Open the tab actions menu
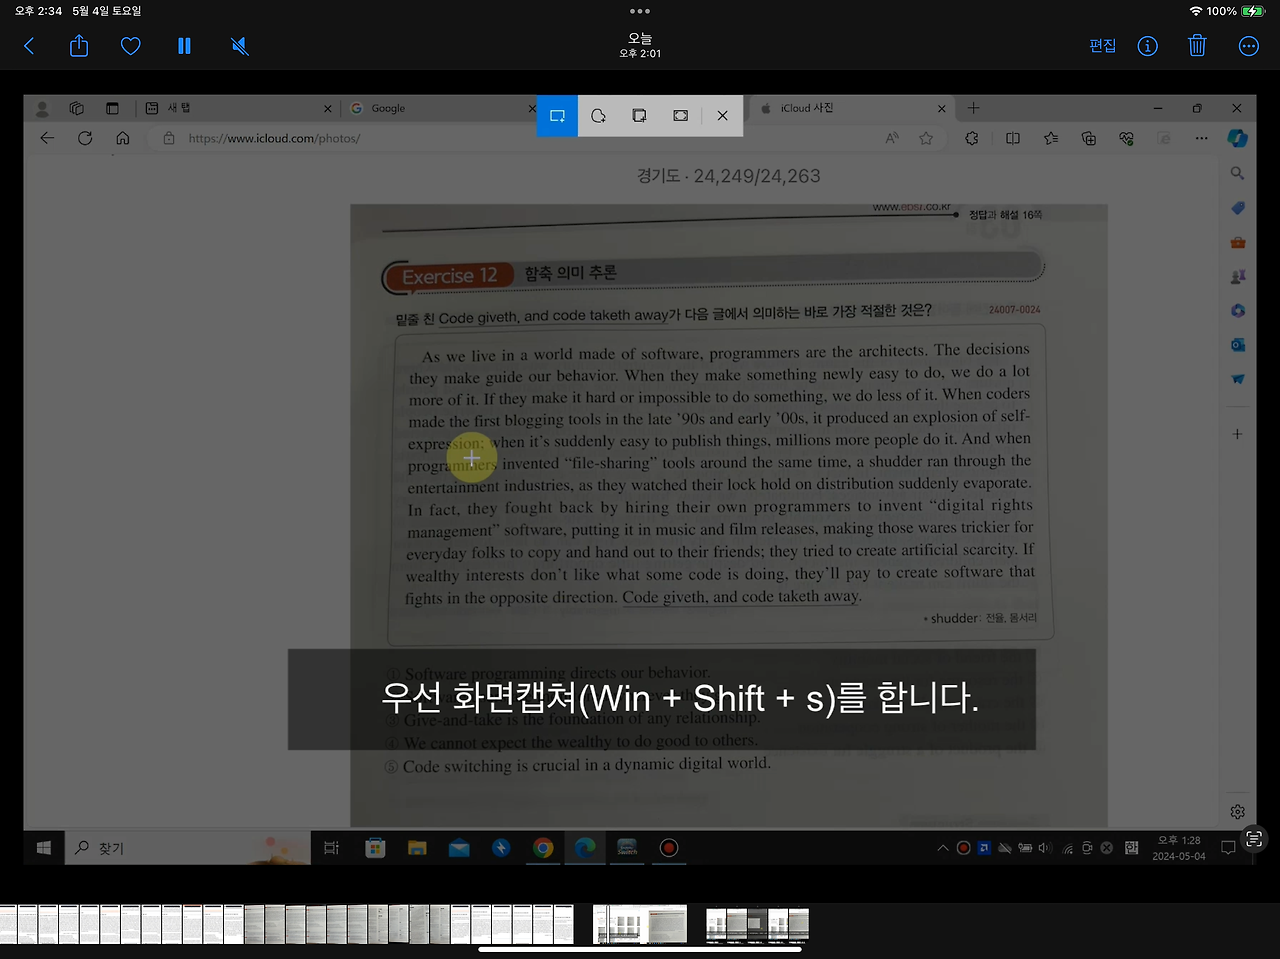This screenshot has width=1280, height=959. tap(112, 108)
